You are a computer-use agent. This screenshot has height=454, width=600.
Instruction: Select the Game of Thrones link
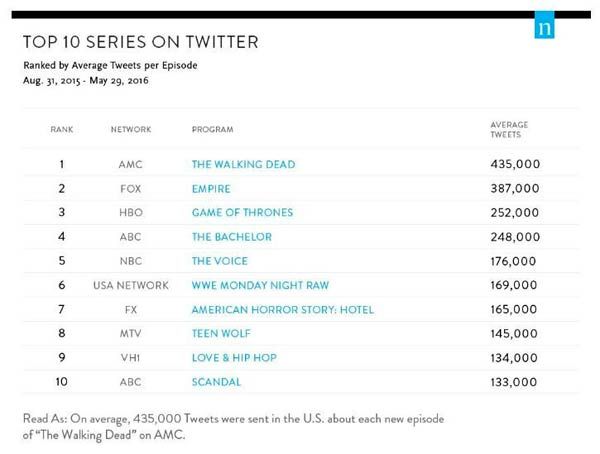coord(241,212)
